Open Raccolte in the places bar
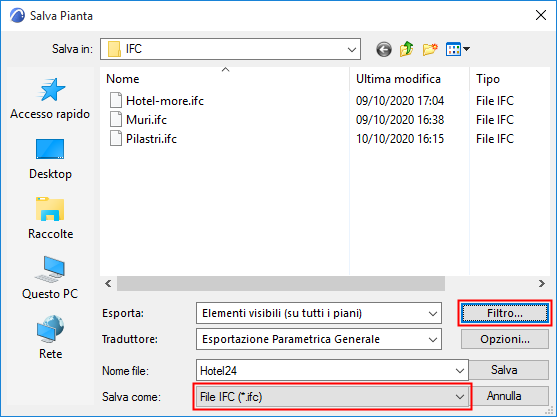Image resolution: width=557 pixels, height=417 pixels. (x=50, y=218)
